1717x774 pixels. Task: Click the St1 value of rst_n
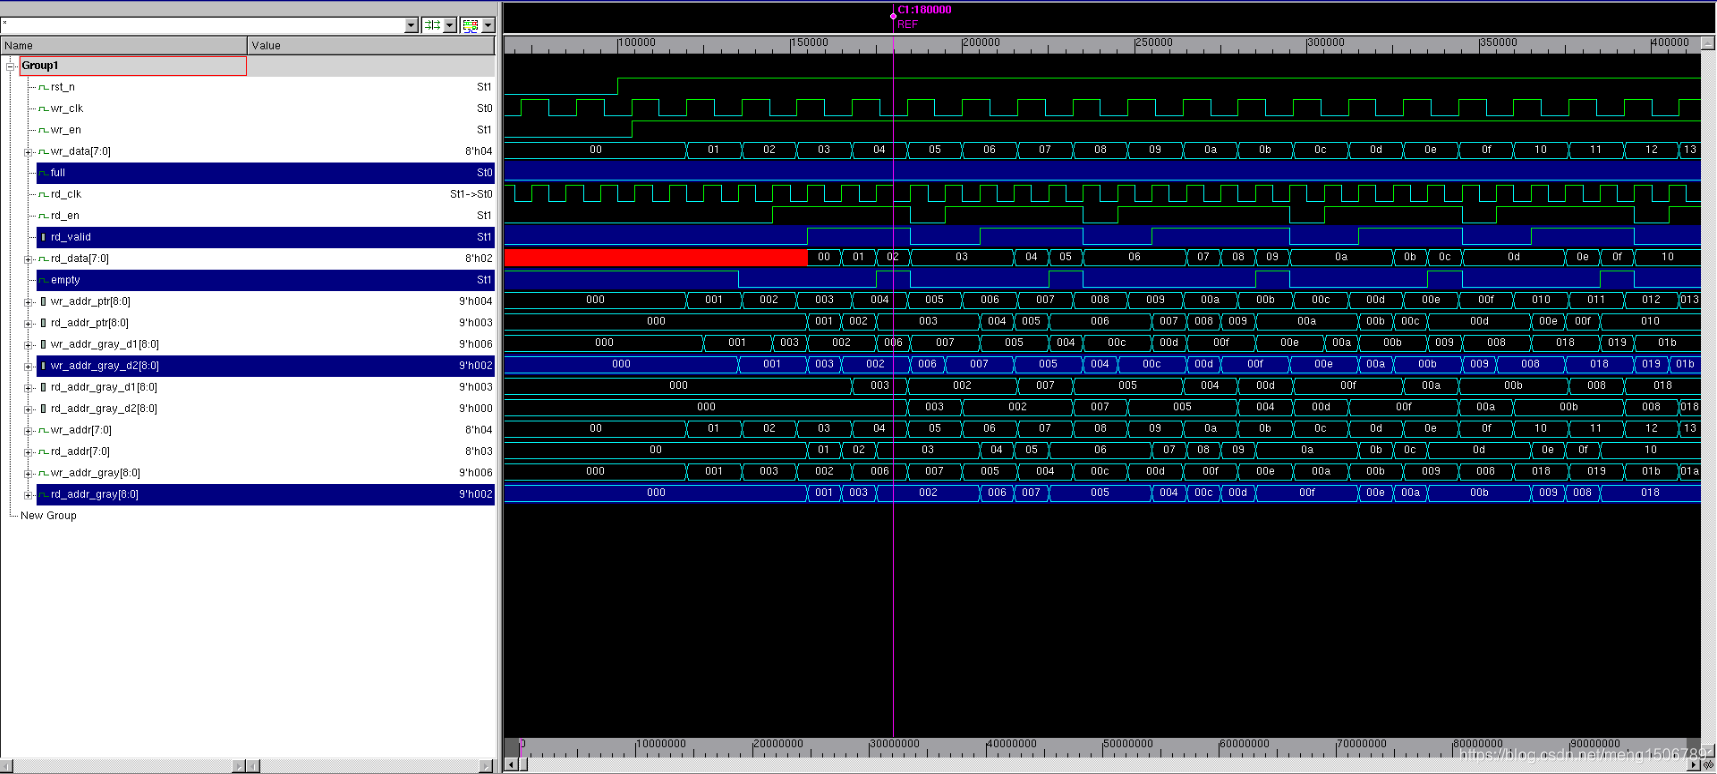pos(484,87)
